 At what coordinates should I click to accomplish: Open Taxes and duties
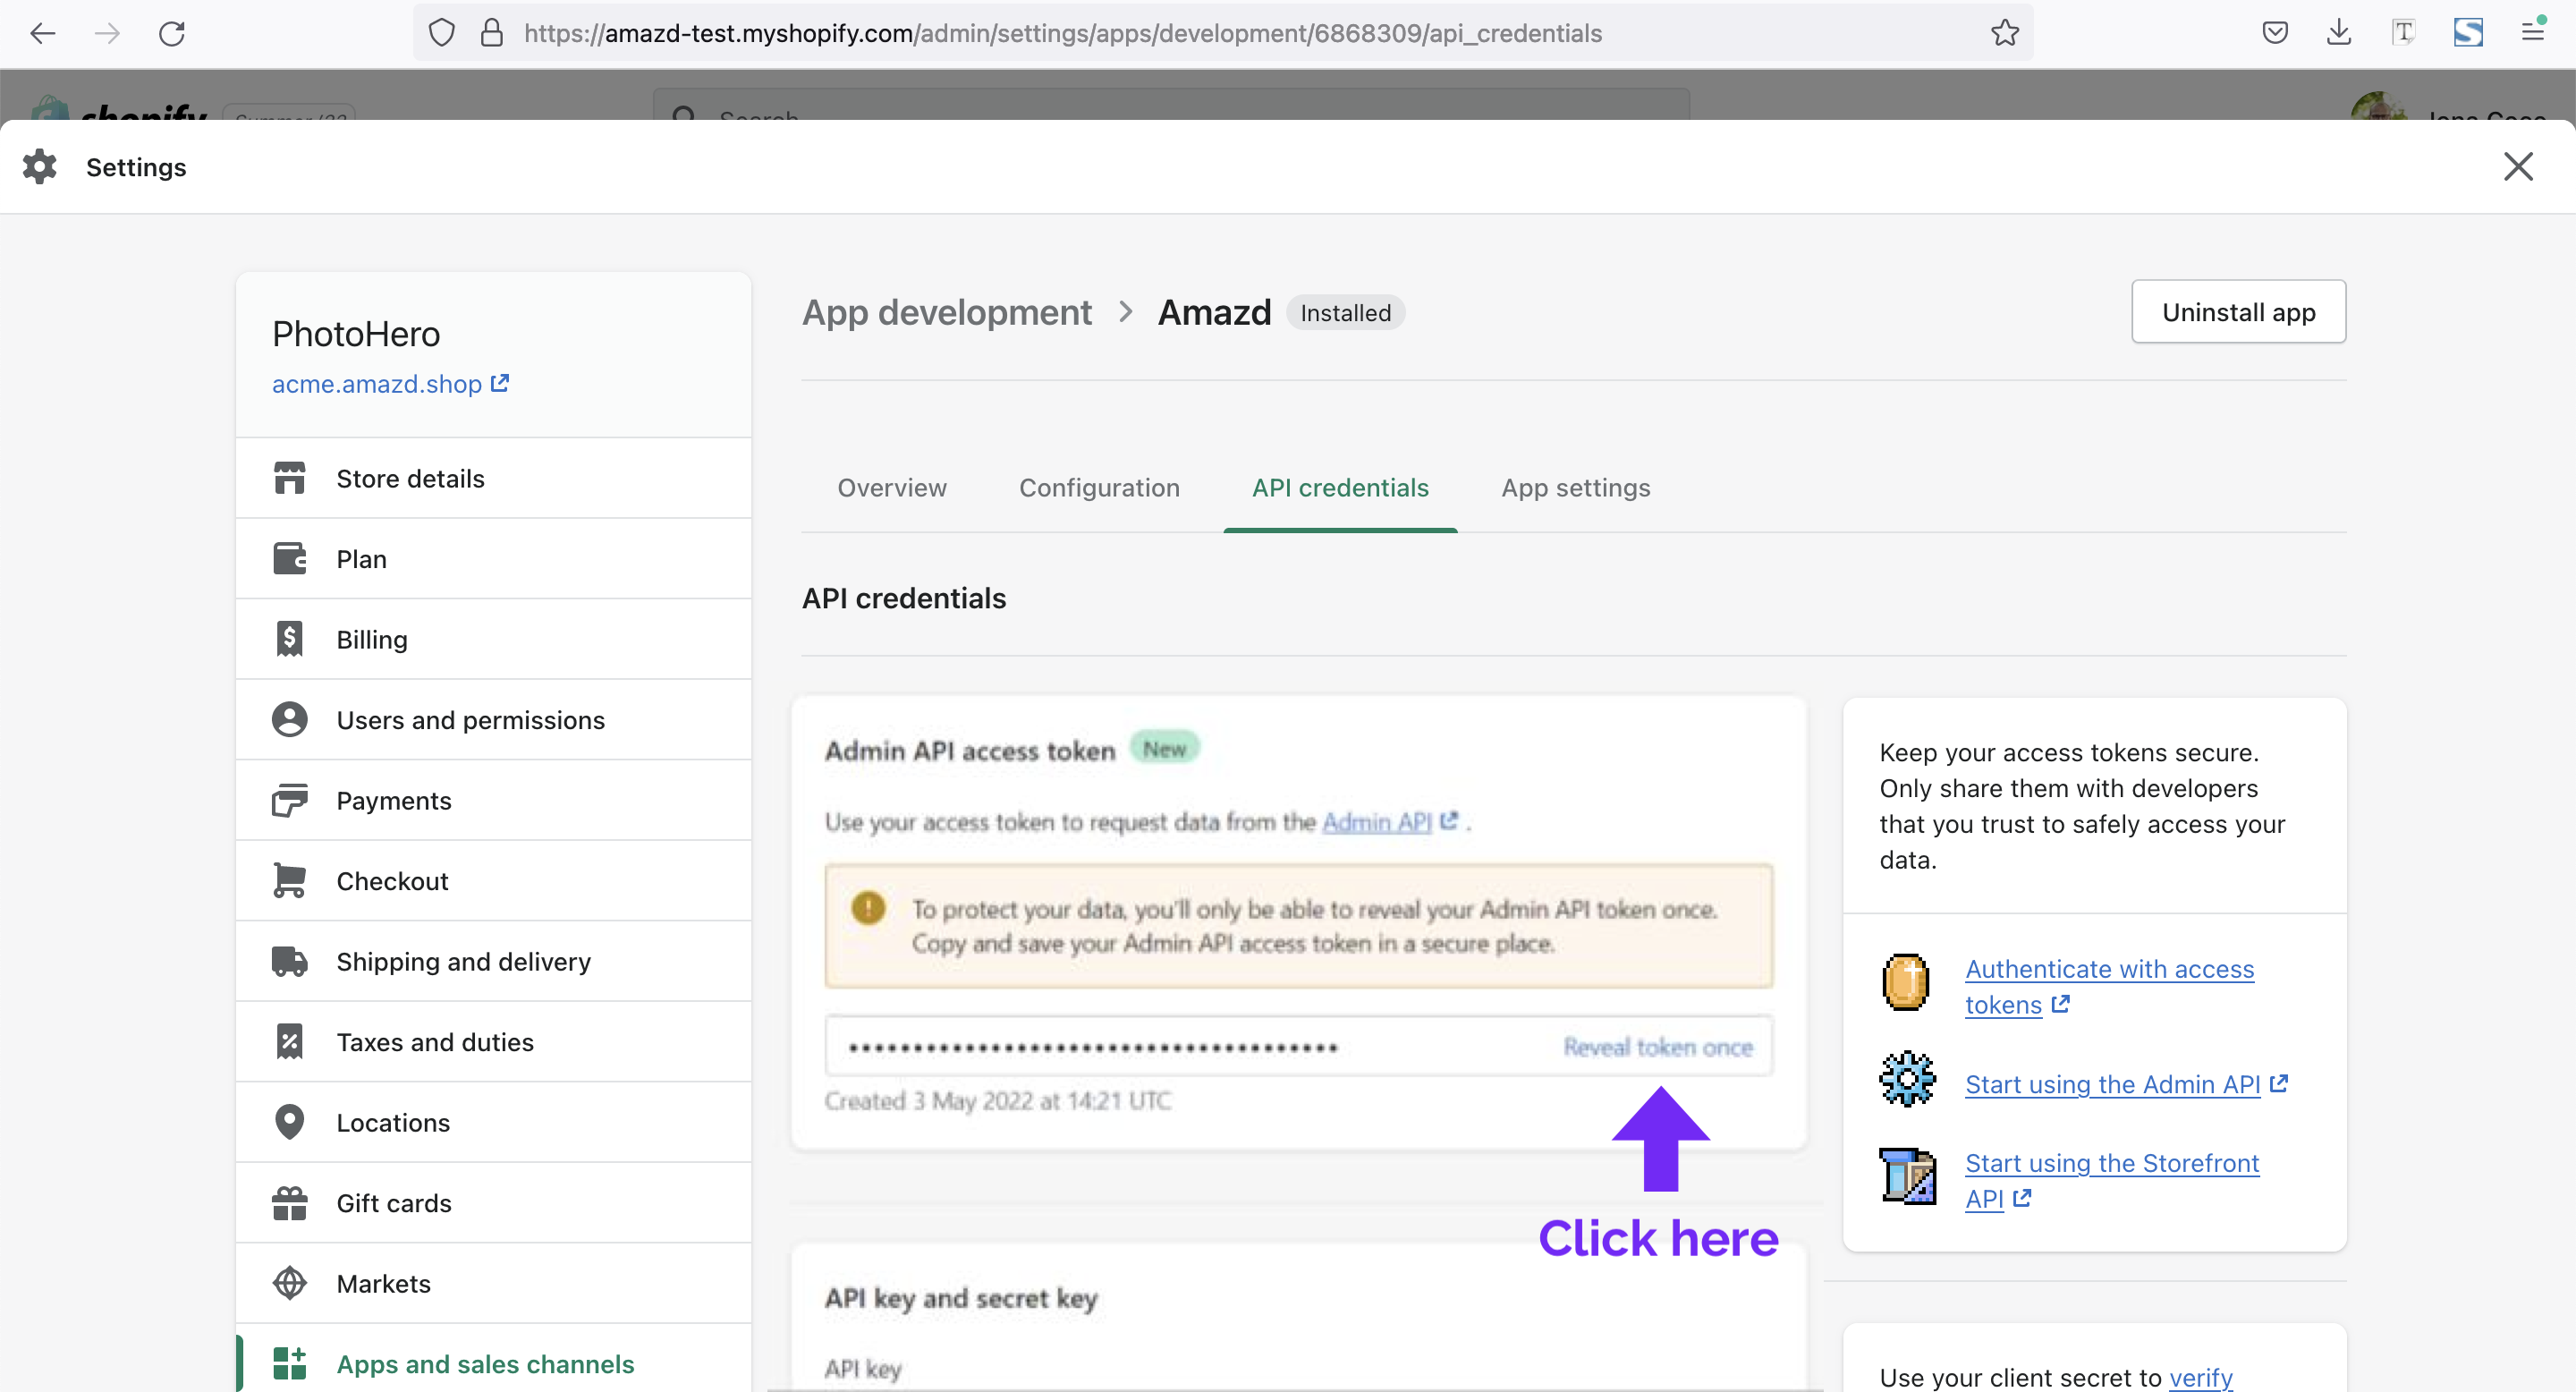point(493,1041)
